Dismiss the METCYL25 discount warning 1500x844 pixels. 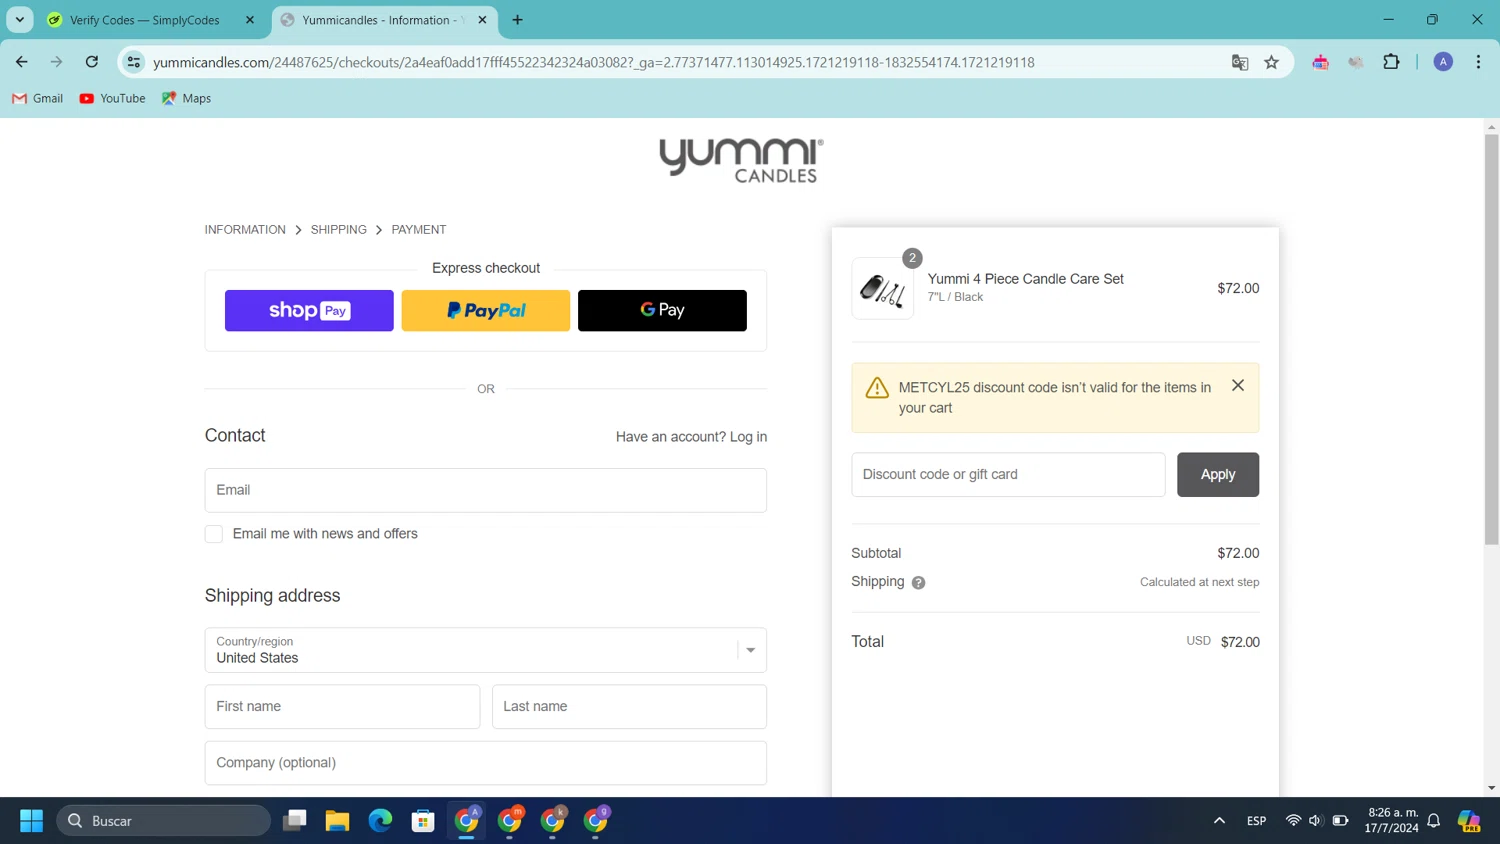coord(1238,385)
